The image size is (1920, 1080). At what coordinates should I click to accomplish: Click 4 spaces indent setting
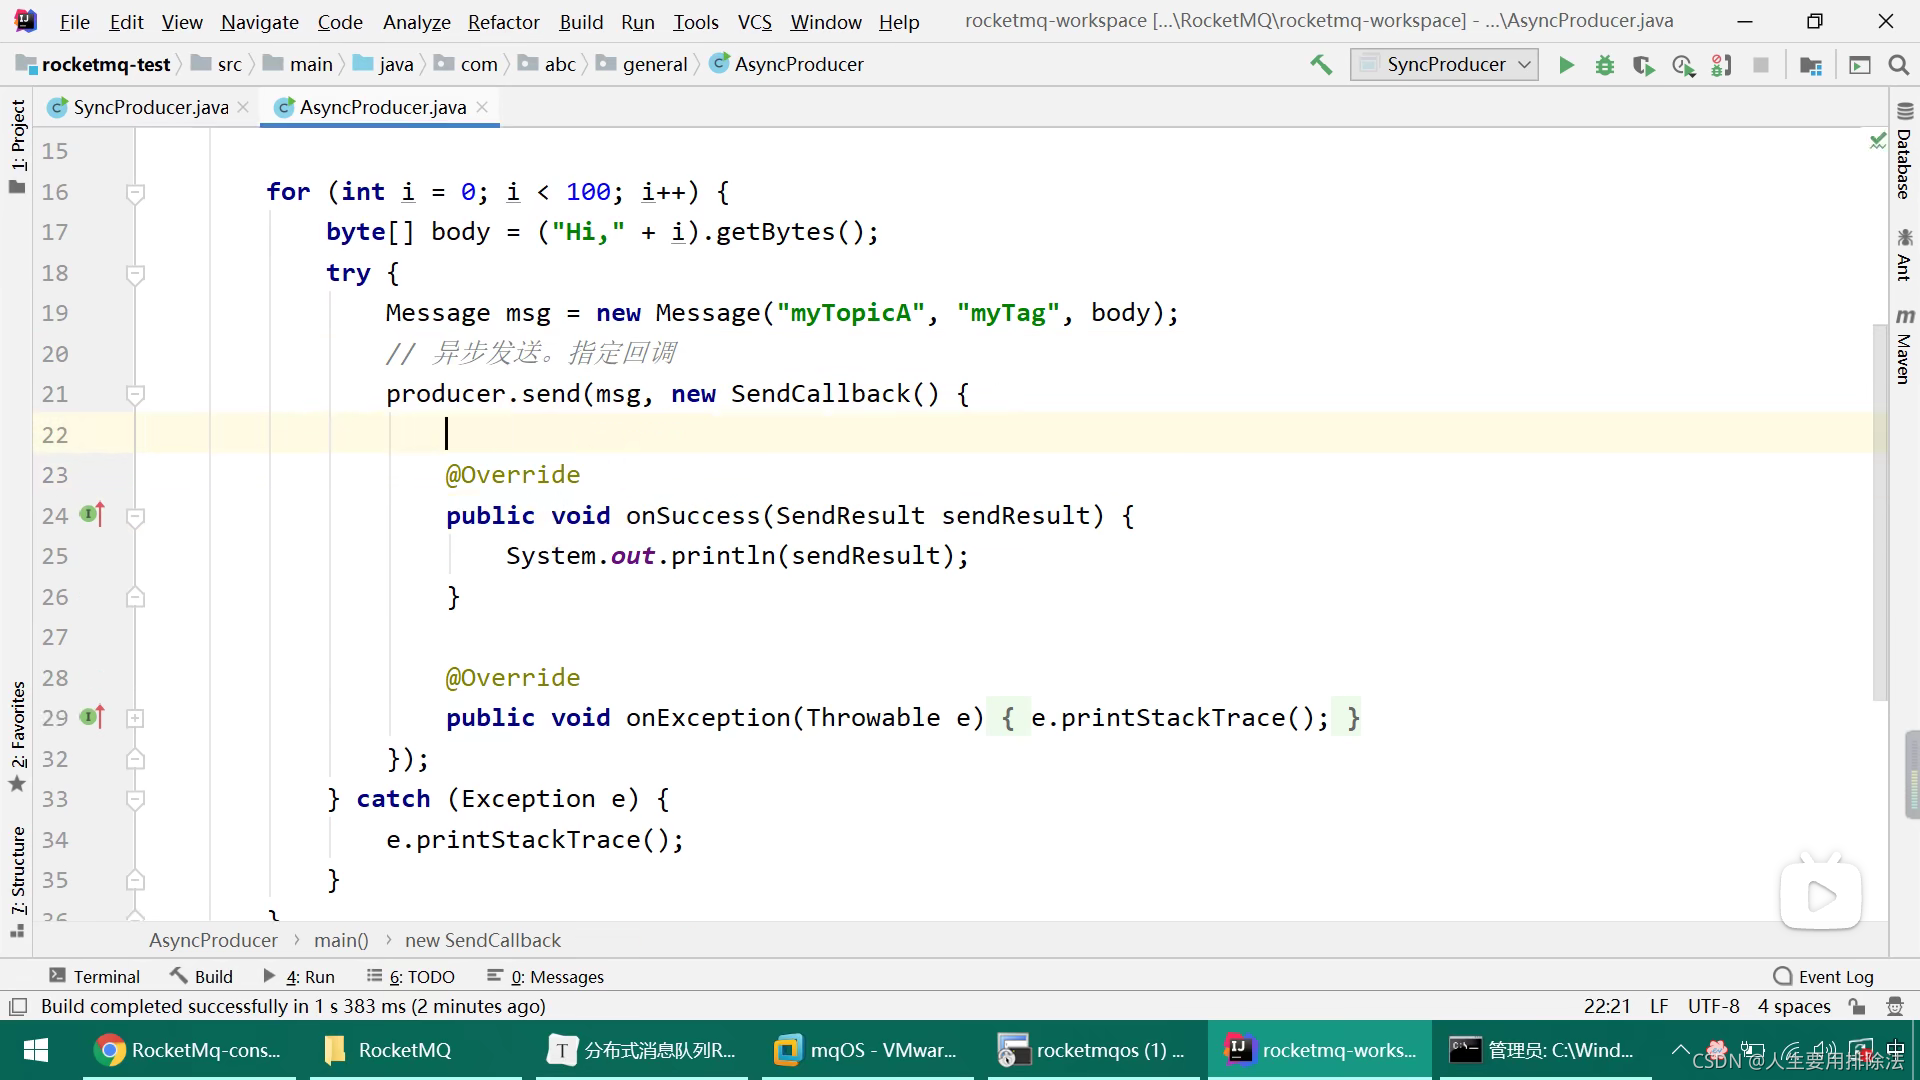point(1794,1006)
